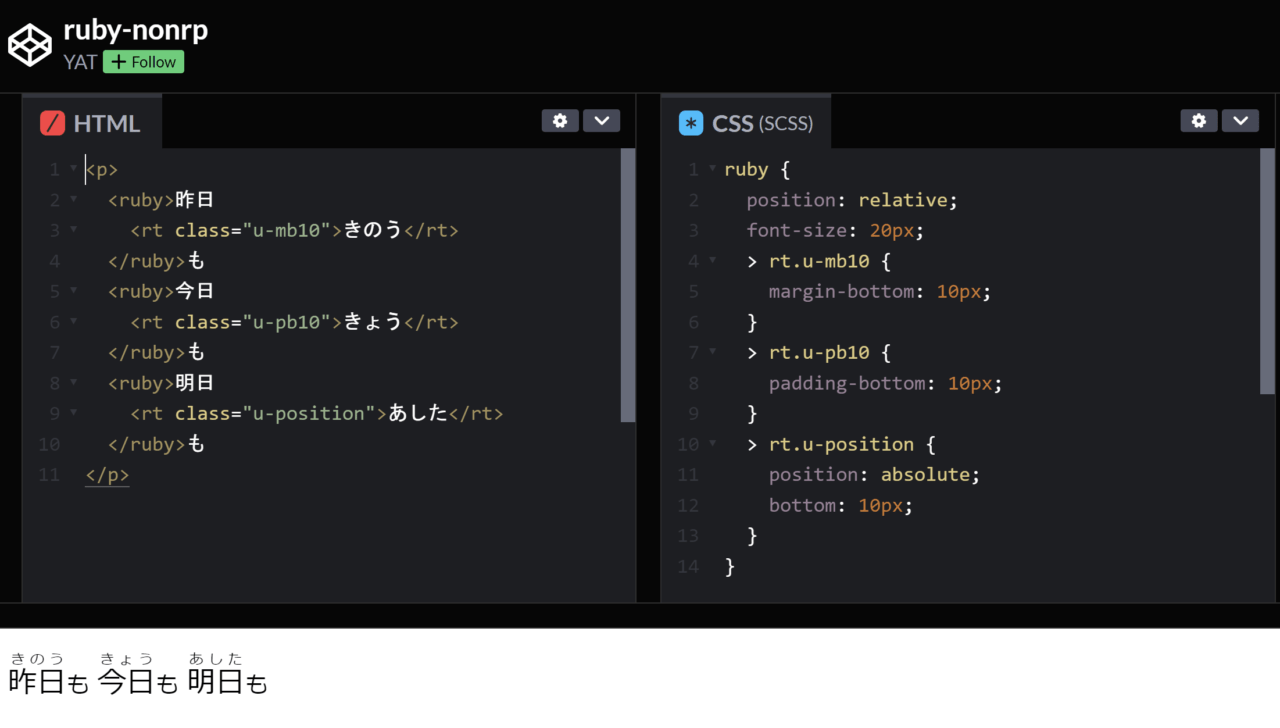Click the blue CSS asterisk icon
Screen dimensions: 1280x728
(x=691, y=123)
